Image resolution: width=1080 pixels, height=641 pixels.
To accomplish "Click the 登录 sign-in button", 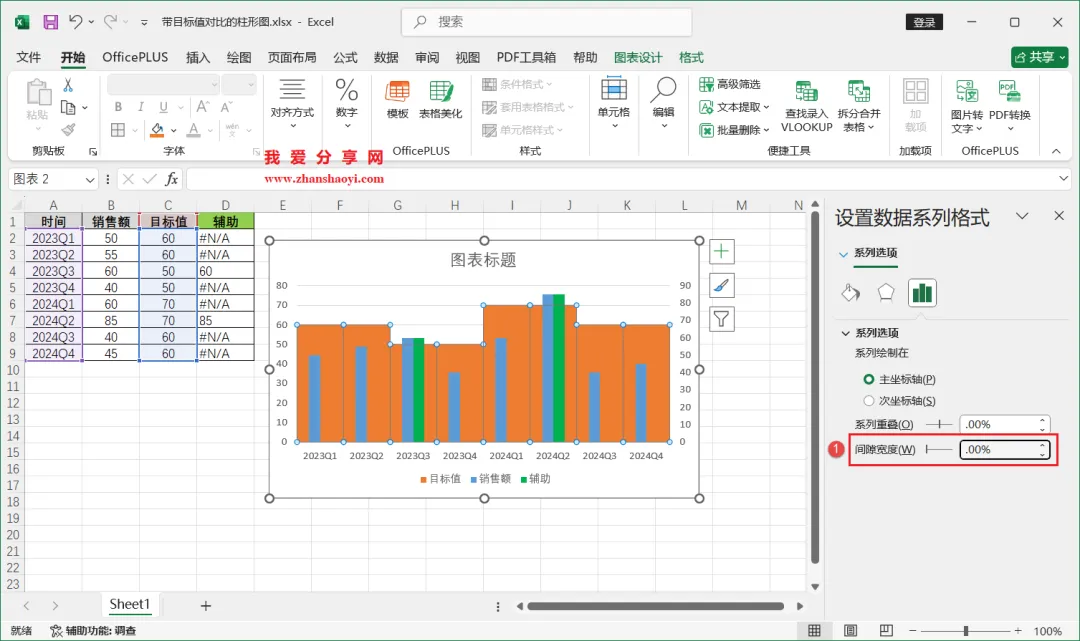I will pyautogui.click(x=924, y=22).
